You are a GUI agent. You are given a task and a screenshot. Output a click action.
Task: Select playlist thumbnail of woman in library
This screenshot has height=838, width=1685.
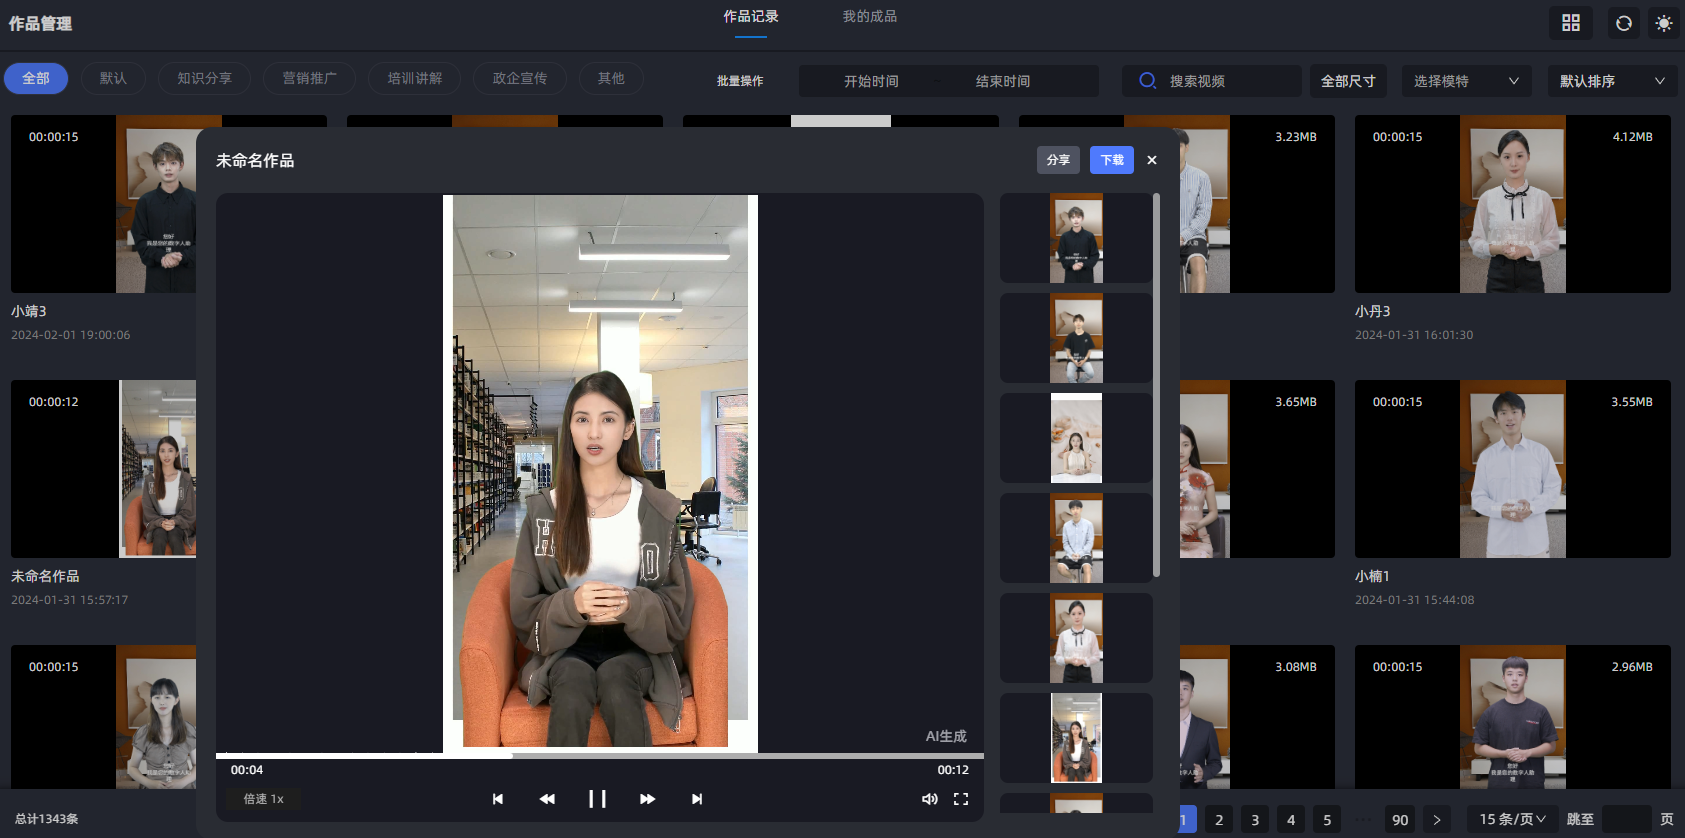1076,738
